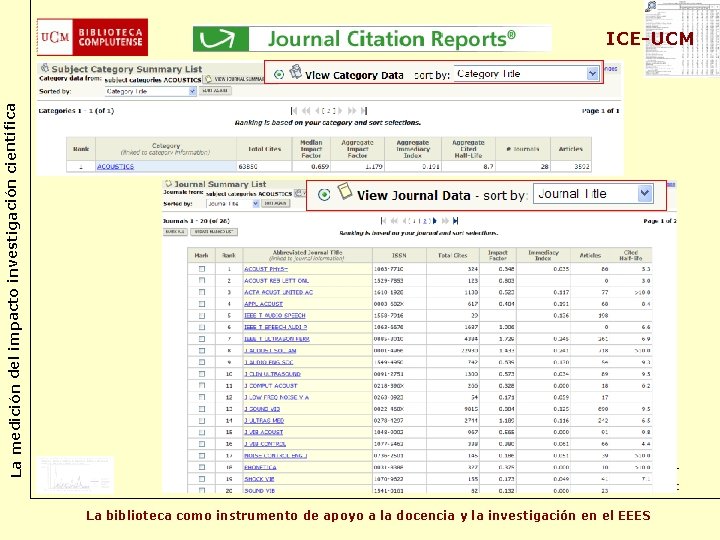Click the Median Impact Factor column header
The width and height of the screenshot is (720, 540).
click(x=311, y=149)
